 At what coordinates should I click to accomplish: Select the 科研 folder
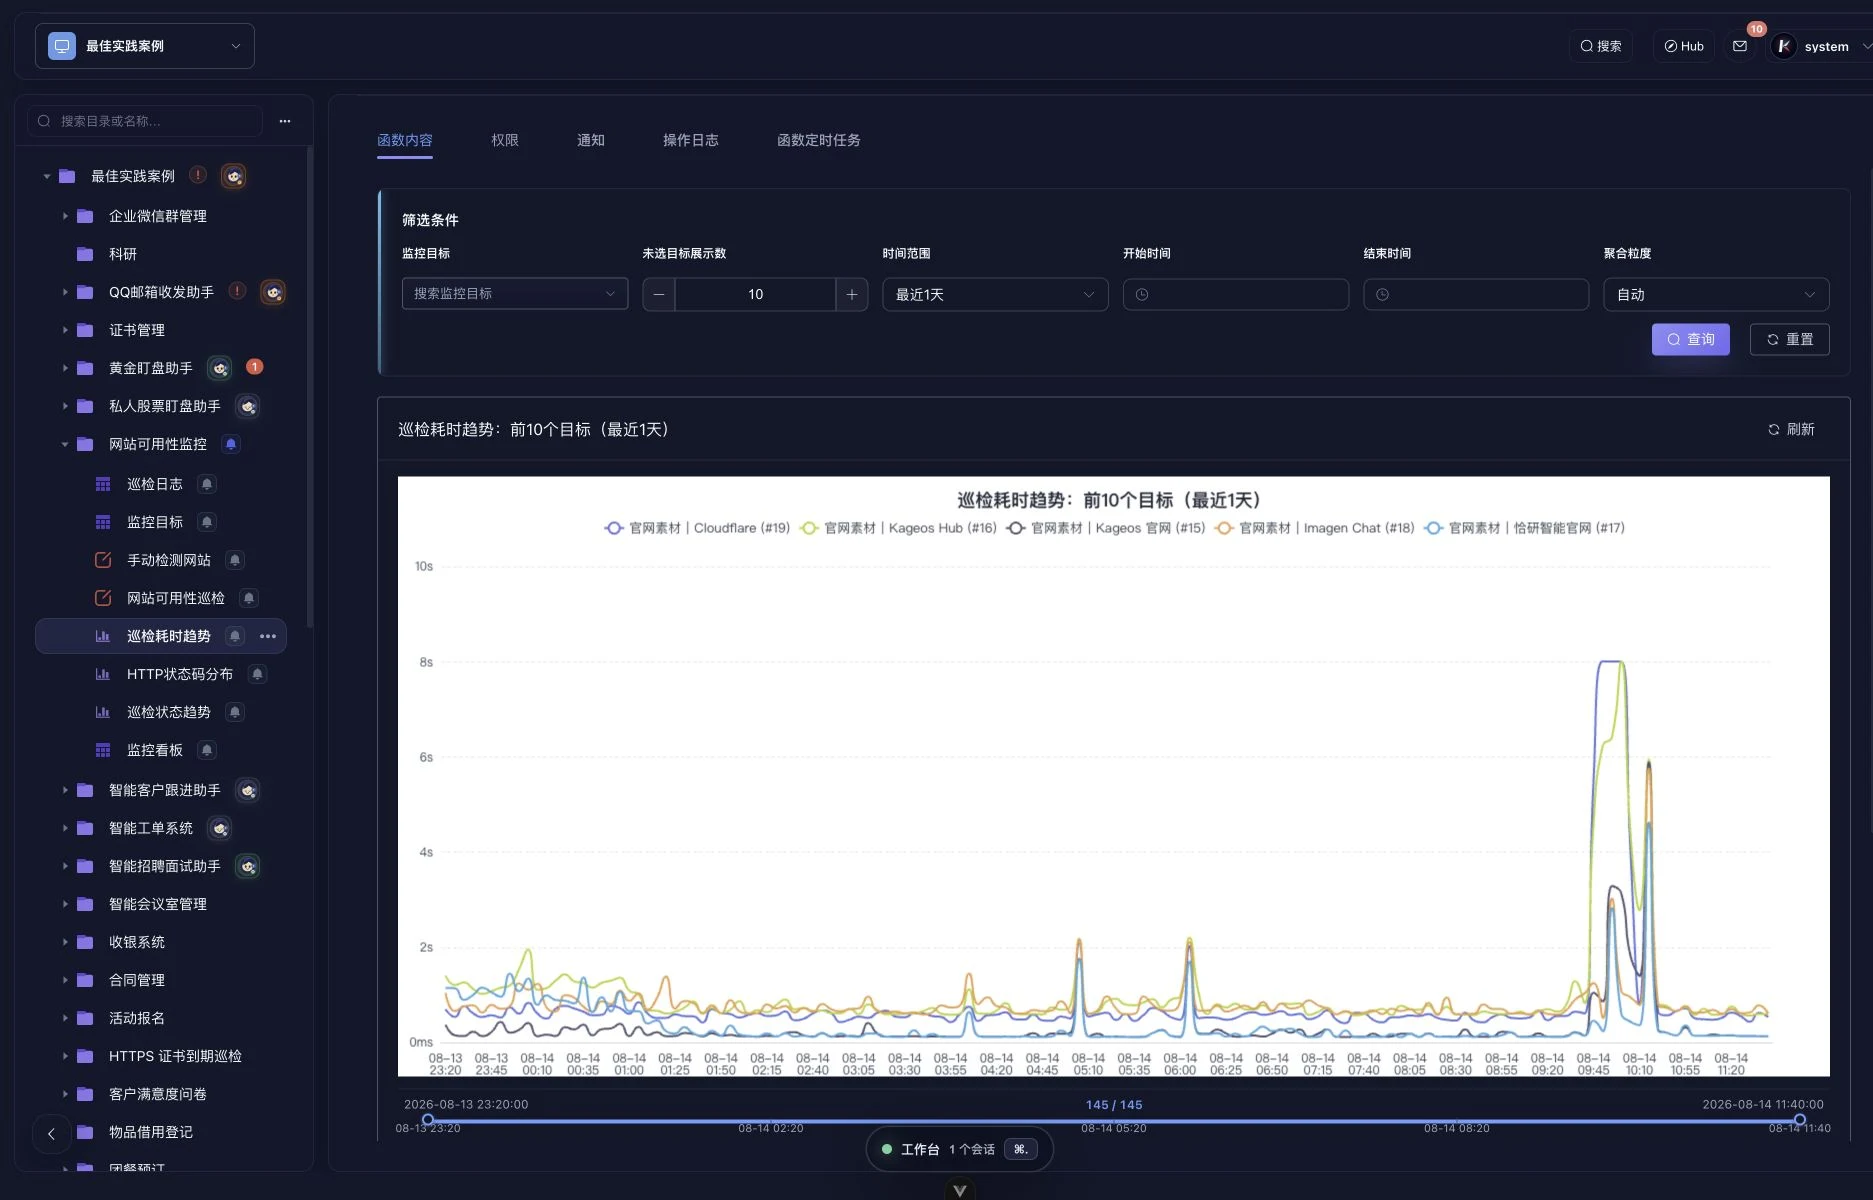[x=123, y=254]
